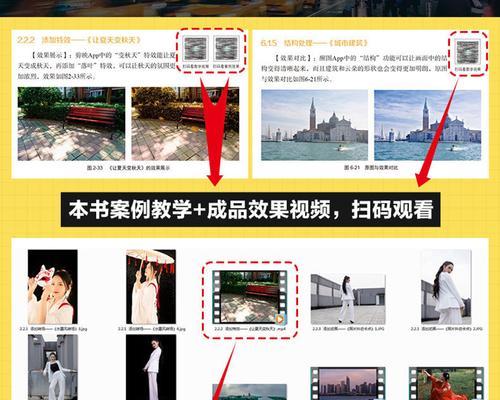Open the long-haired woman in white thumbnail

pos(446,287)
